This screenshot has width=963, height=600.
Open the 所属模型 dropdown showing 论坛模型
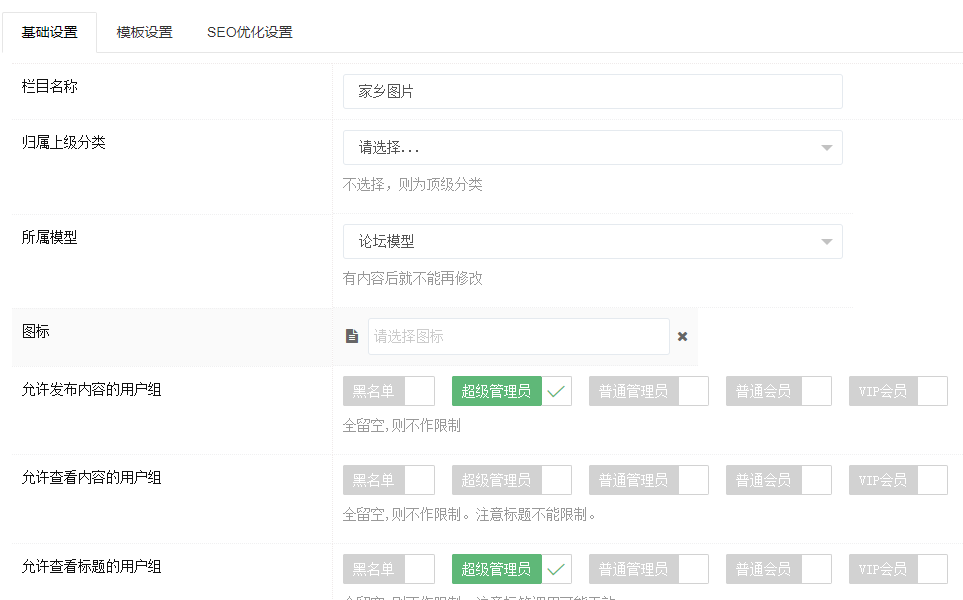(x=592, y=242)
